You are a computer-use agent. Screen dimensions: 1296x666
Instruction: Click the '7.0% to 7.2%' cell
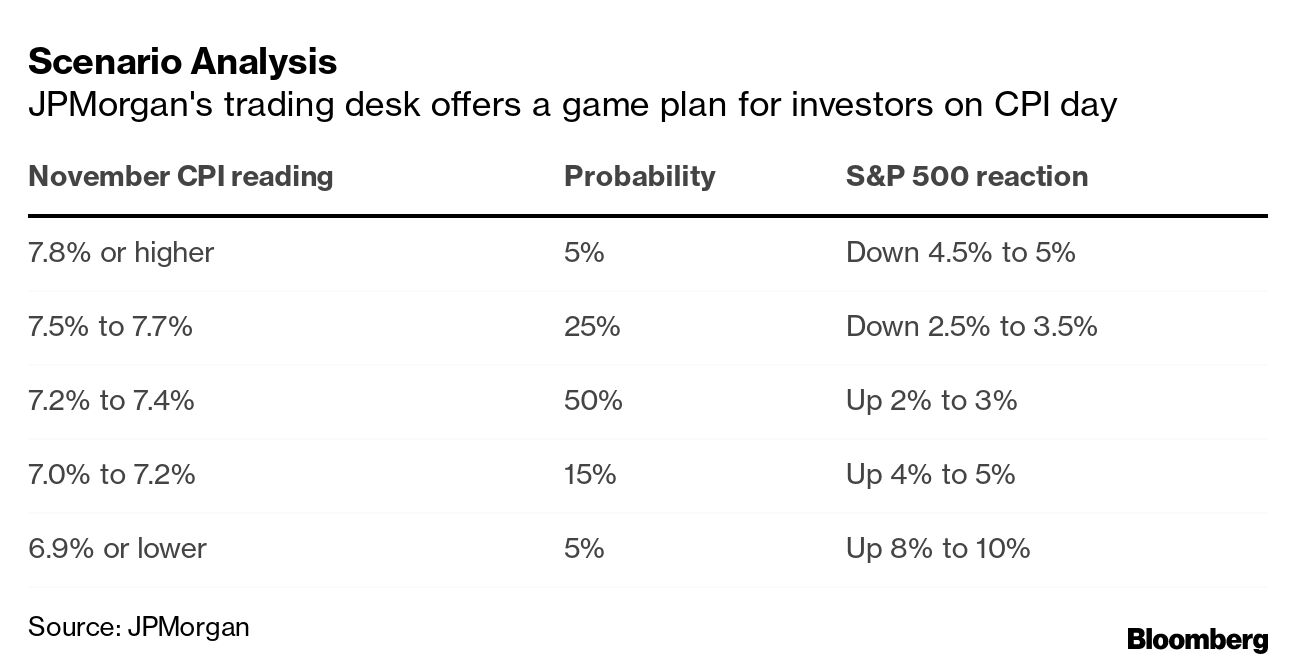click(x=111, y=474)
